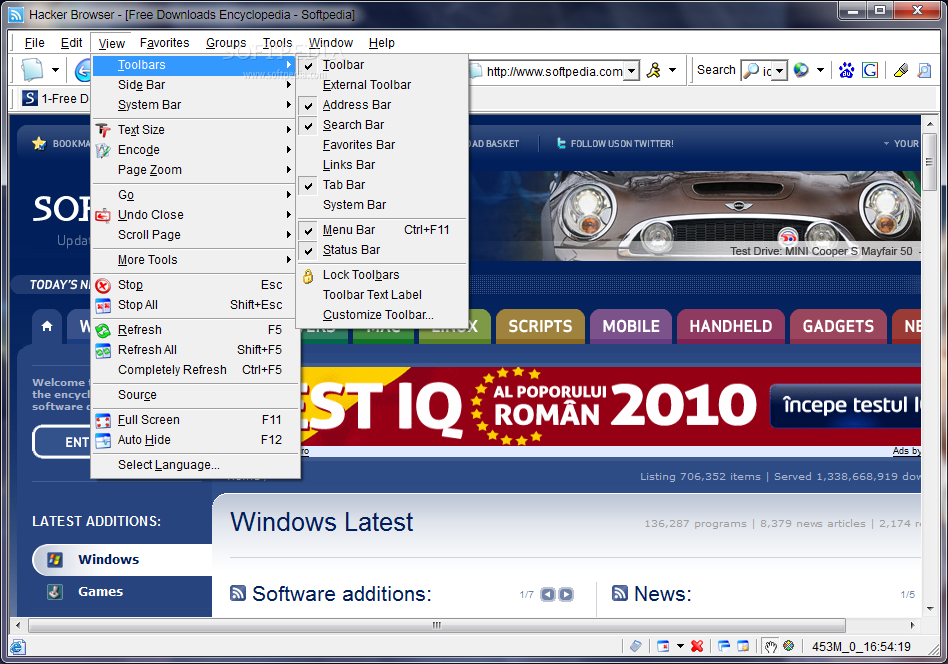
Task: Click the Full Screen icon in menu
Action: 103,420
